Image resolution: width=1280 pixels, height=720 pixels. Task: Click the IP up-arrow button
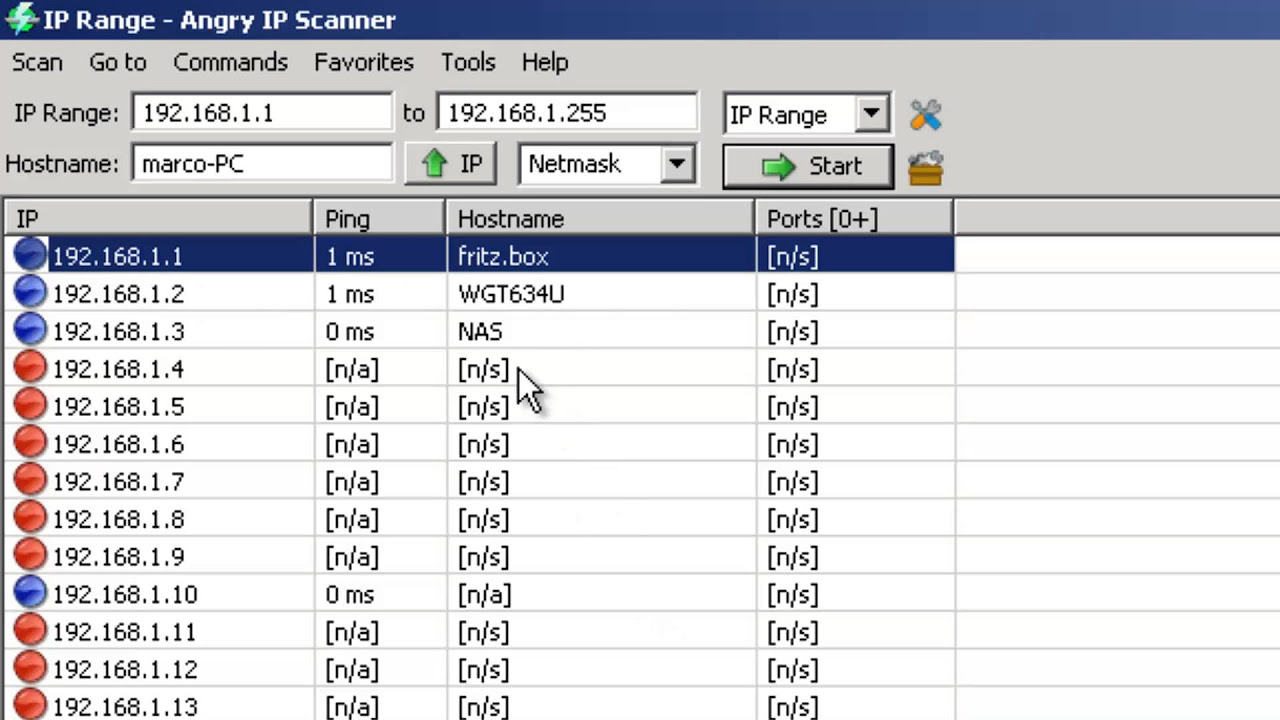450,164
